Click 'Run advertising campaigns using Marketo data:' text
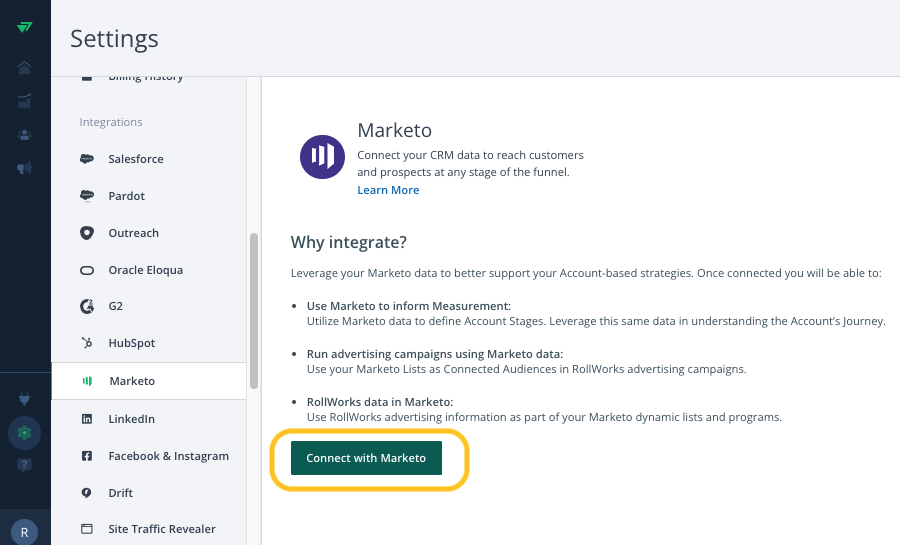Screen dimensions: 900x545 [x=435, y=354]
